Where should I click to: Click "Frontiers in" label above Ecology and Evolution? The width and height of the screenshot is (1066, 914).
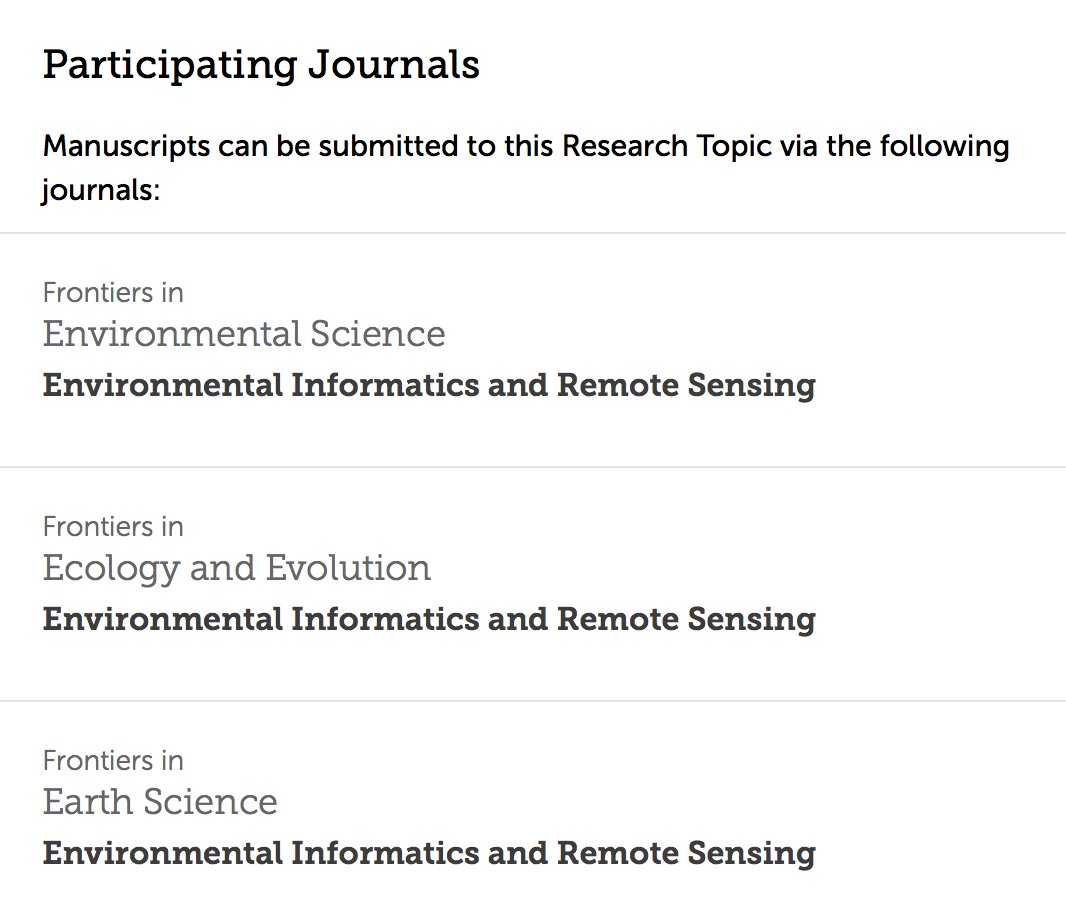(113, 526)
